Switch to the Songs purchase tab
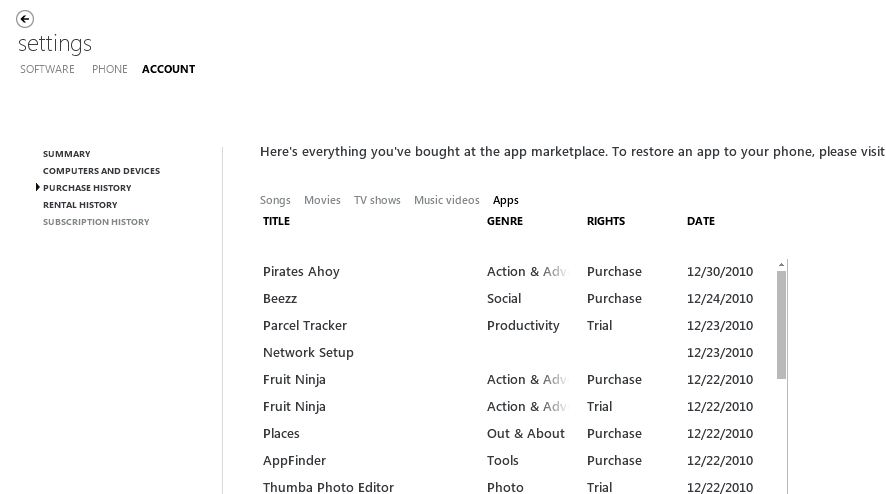The image size is (886, 494). [x=275, y=200]
